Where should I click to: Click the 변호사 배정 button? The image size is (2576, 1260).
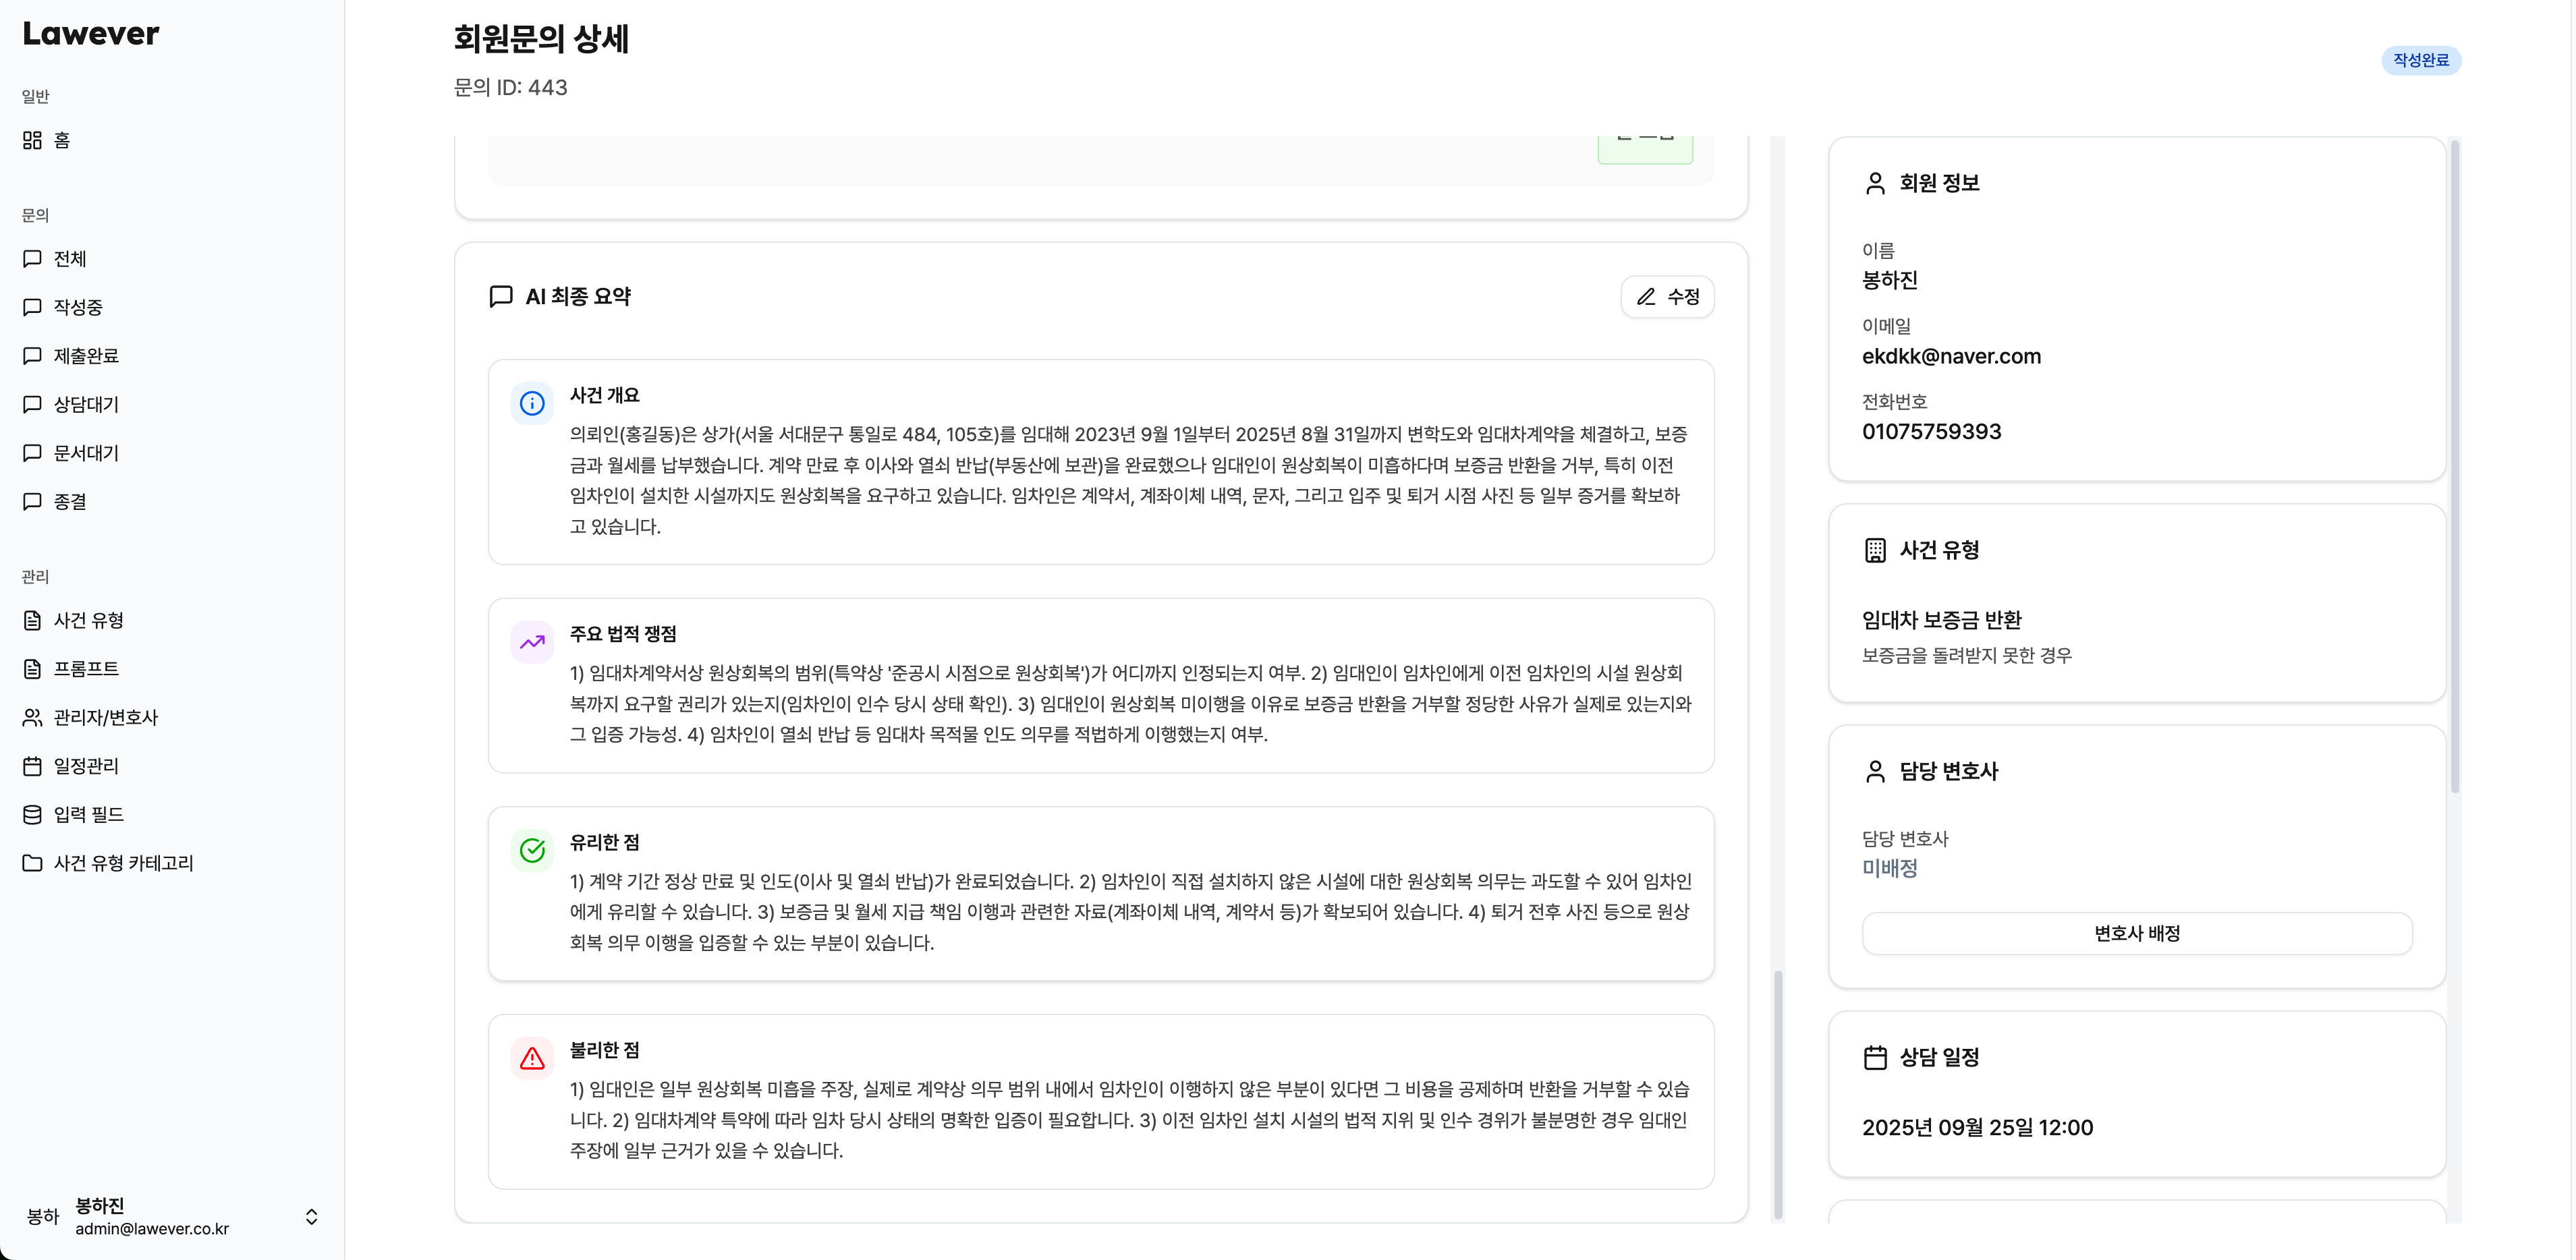(2136, 933)
